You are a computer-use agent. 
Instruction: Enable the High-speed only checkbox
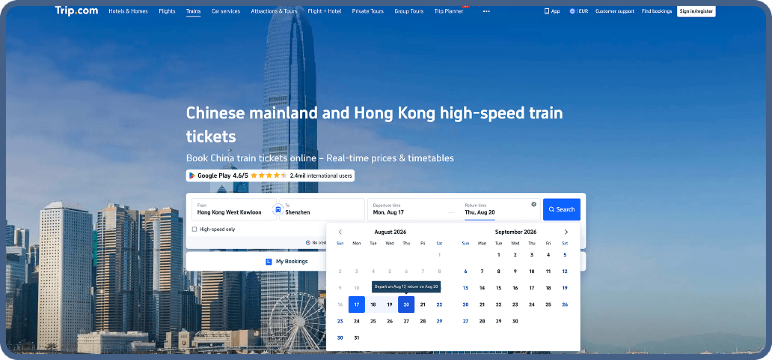pyautogui.click(x=194, y=229)
